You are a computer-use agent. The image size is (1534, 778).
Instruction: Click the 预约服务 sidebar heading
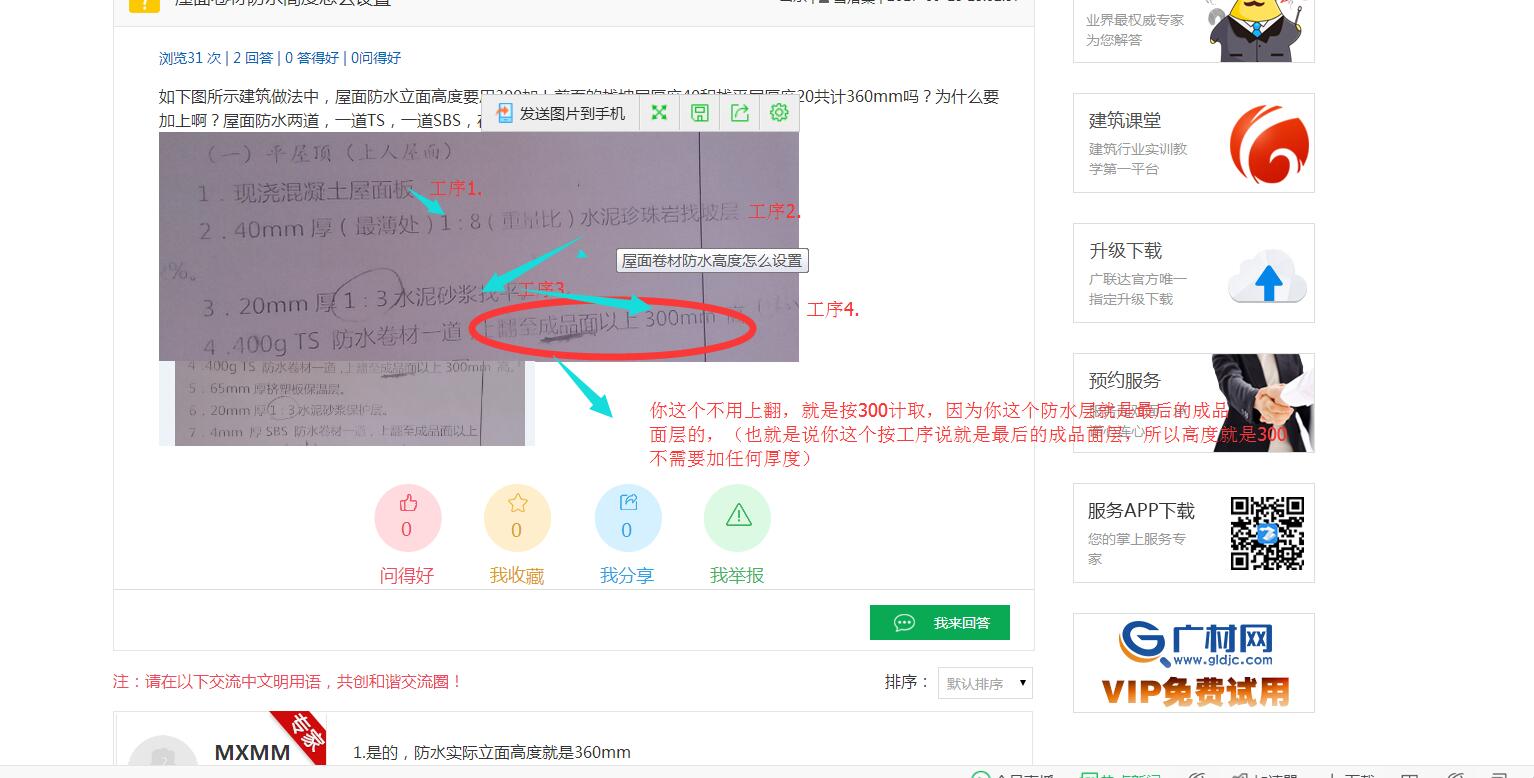tap(1125, 380)
